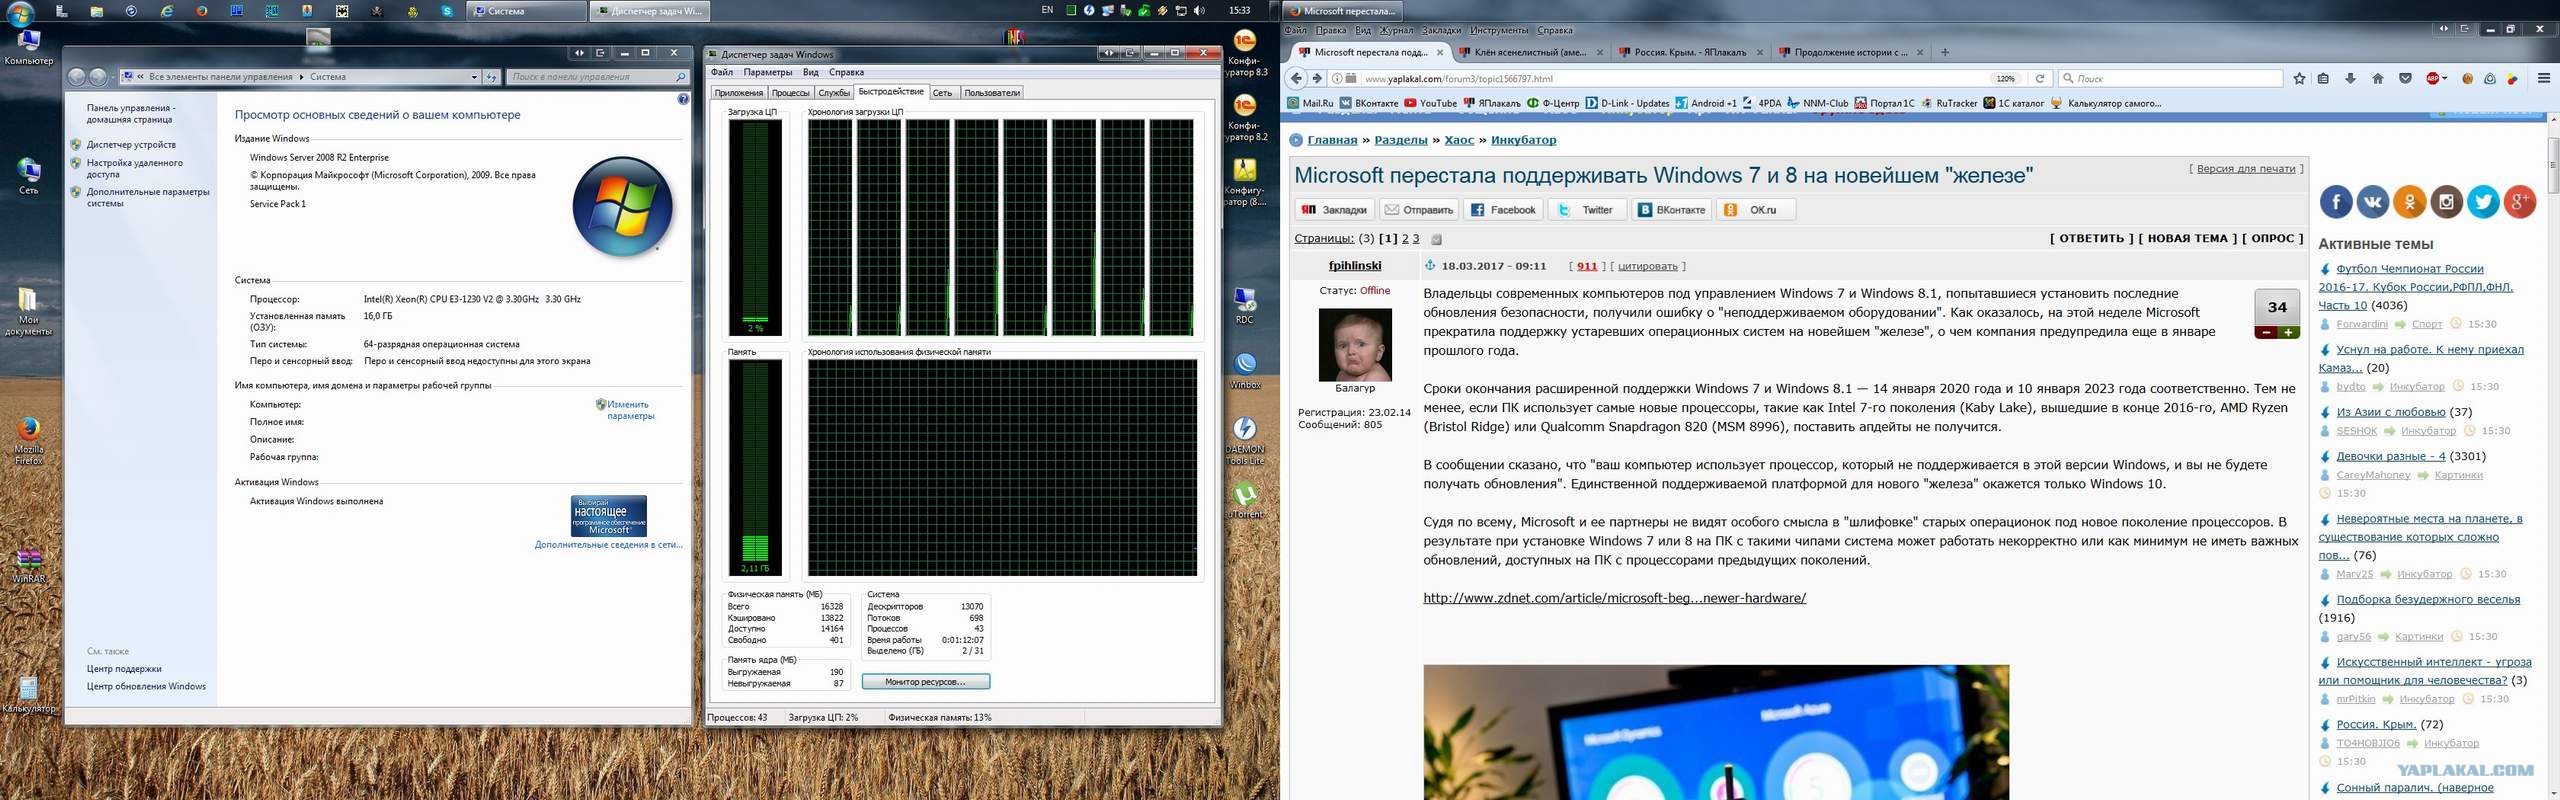Click the ОТВЕТИТЬ forum link

[2091, 239]
